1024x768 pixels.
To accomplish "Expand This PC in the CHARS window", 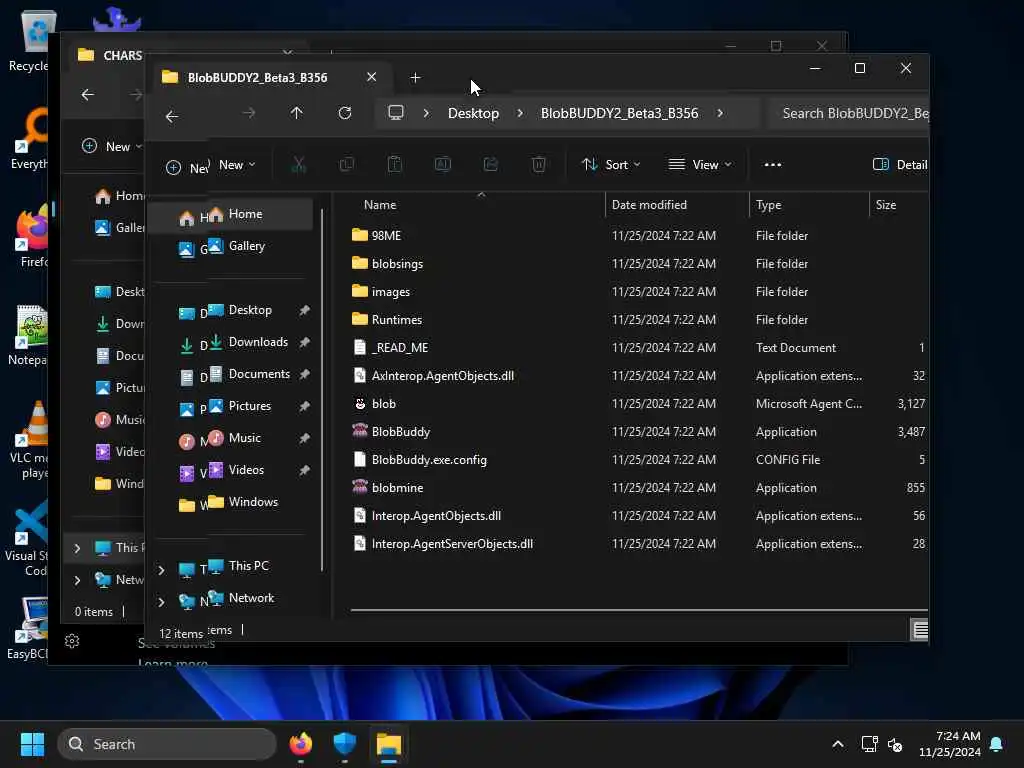I will (x=77, y=548).
